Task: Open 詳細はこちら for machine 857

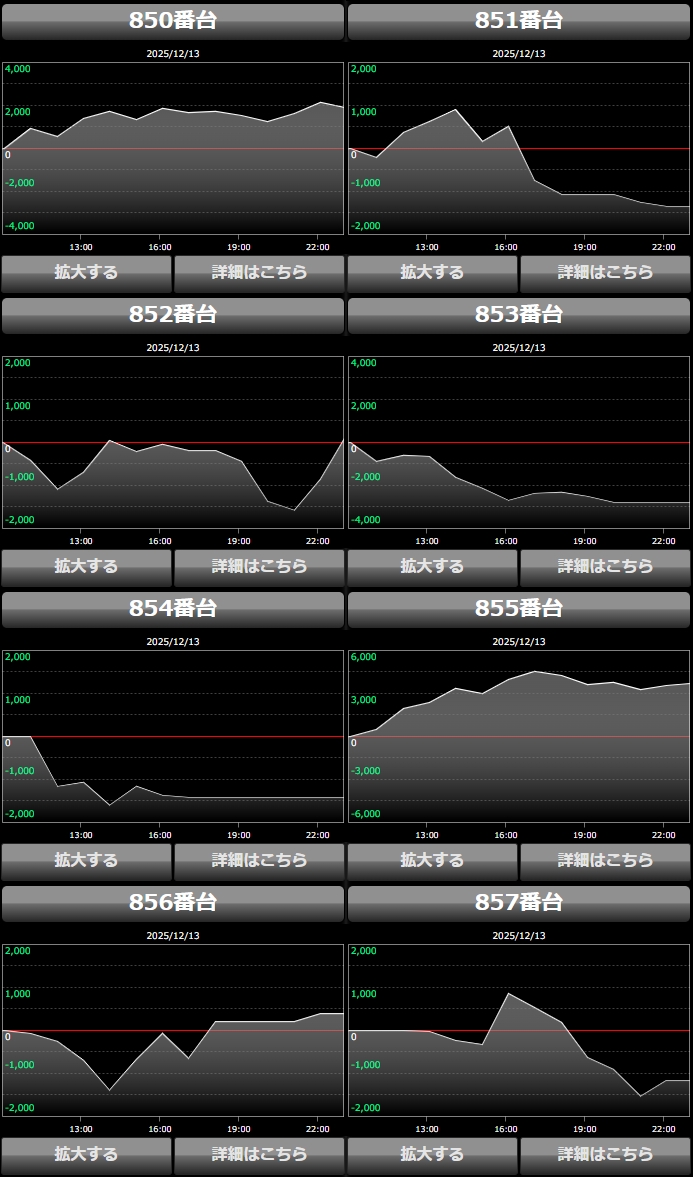Action: 605,1154
